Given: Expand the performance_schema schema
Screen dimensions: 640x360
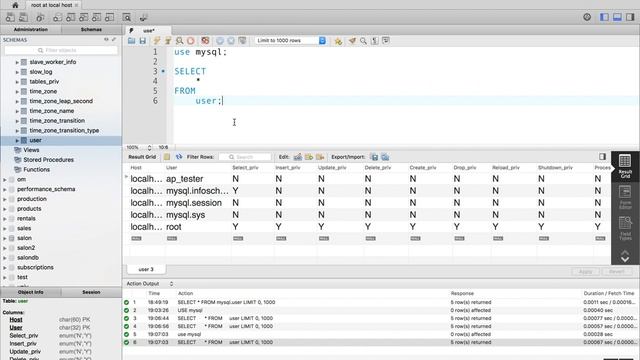Looking at the screenshot, I should [x=5, y=189].
